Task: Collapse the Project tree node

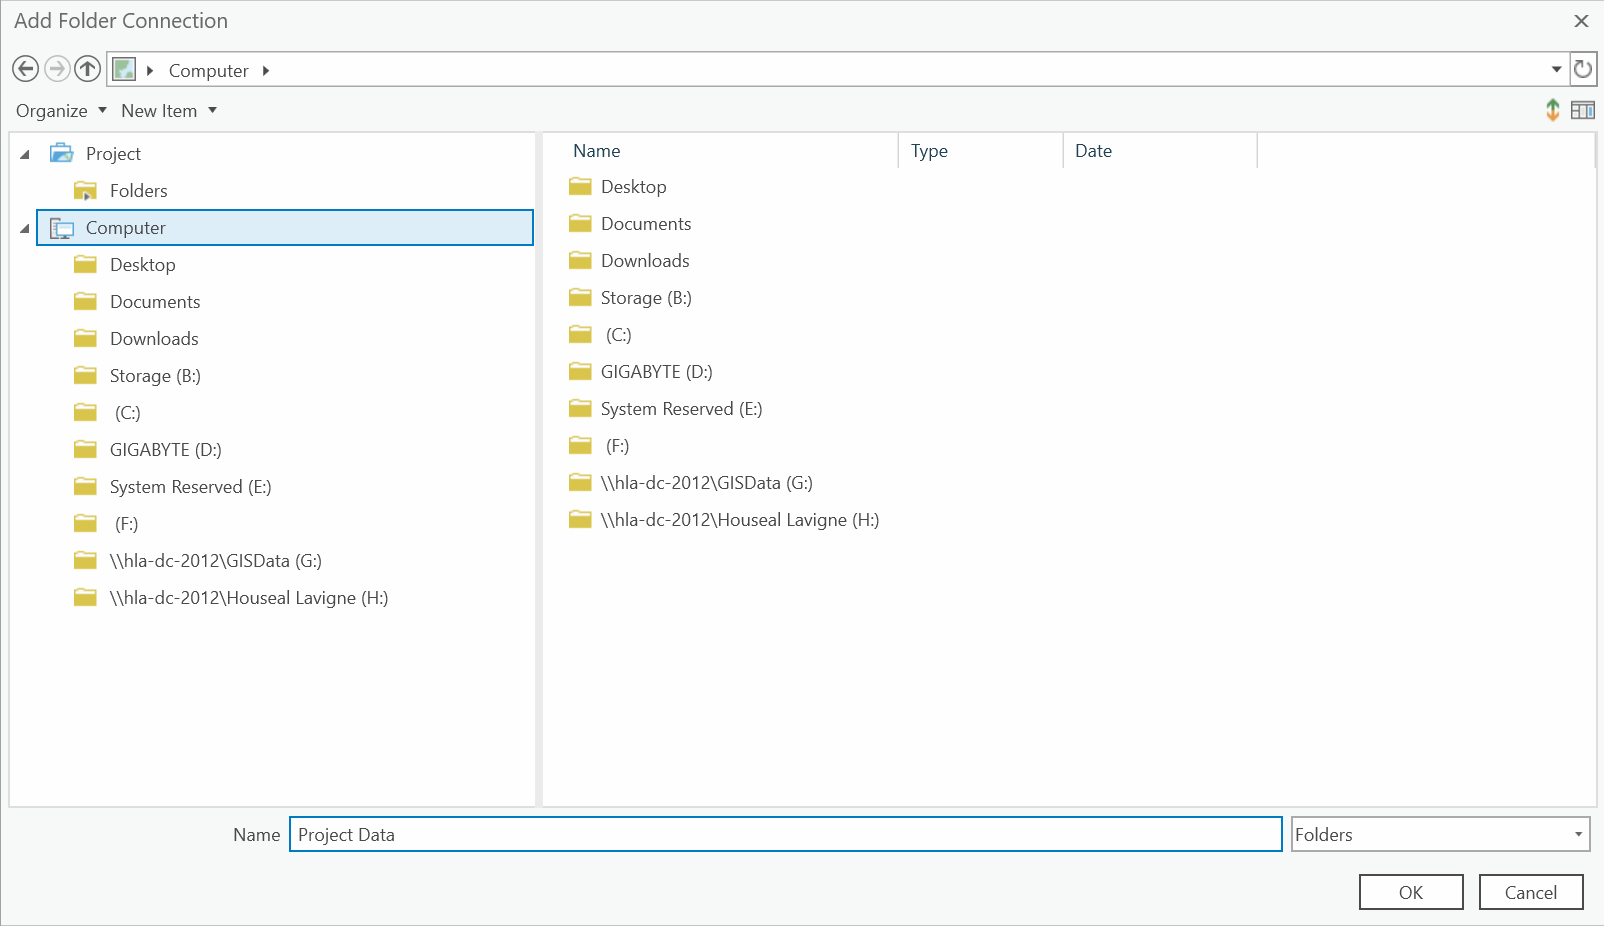Action: [25, 154]
